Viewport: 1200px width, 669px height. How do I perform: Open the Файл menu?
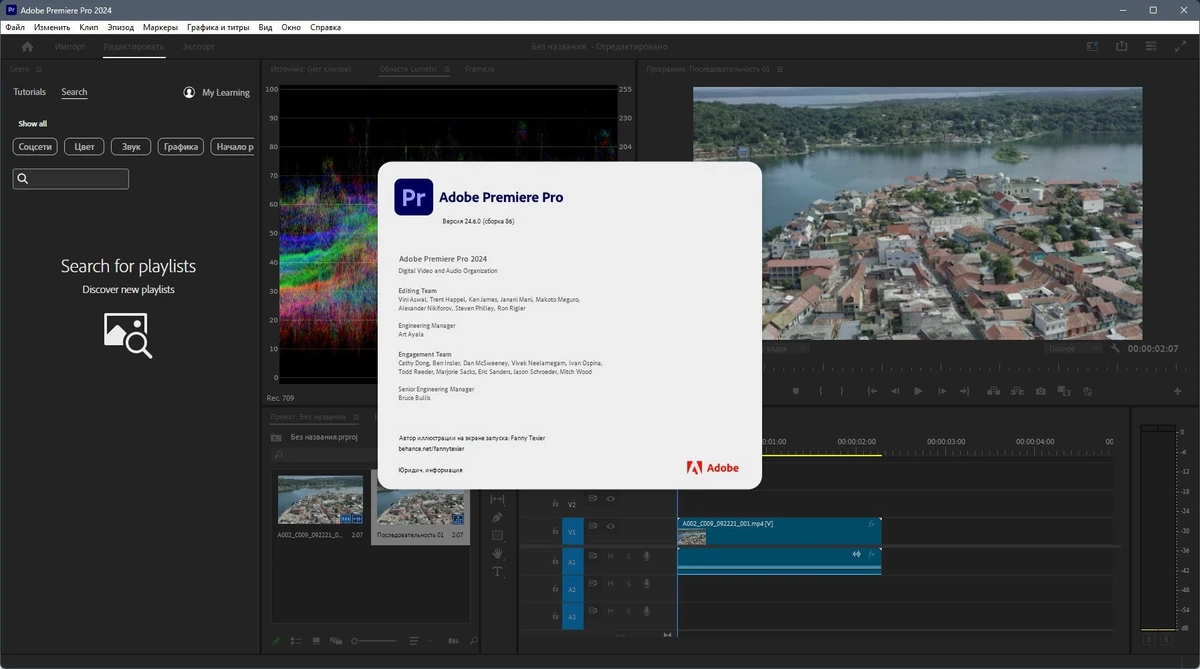pos(15,27)
